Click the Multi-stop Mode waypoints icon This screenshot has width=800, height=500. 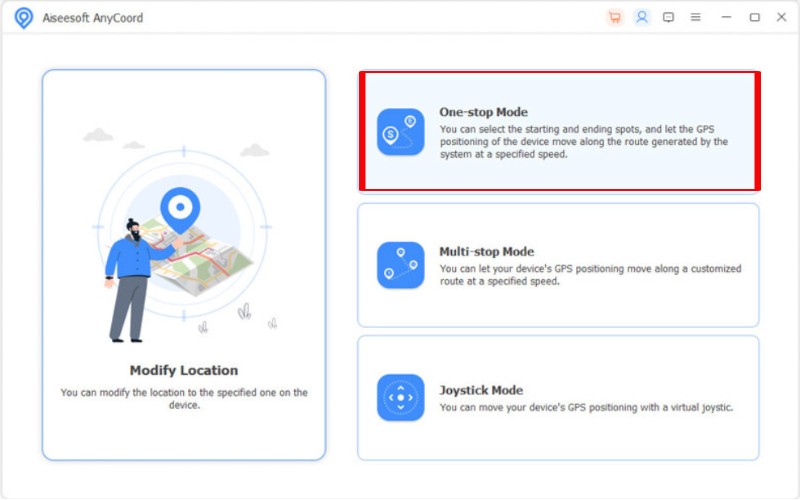pos(400,265)
